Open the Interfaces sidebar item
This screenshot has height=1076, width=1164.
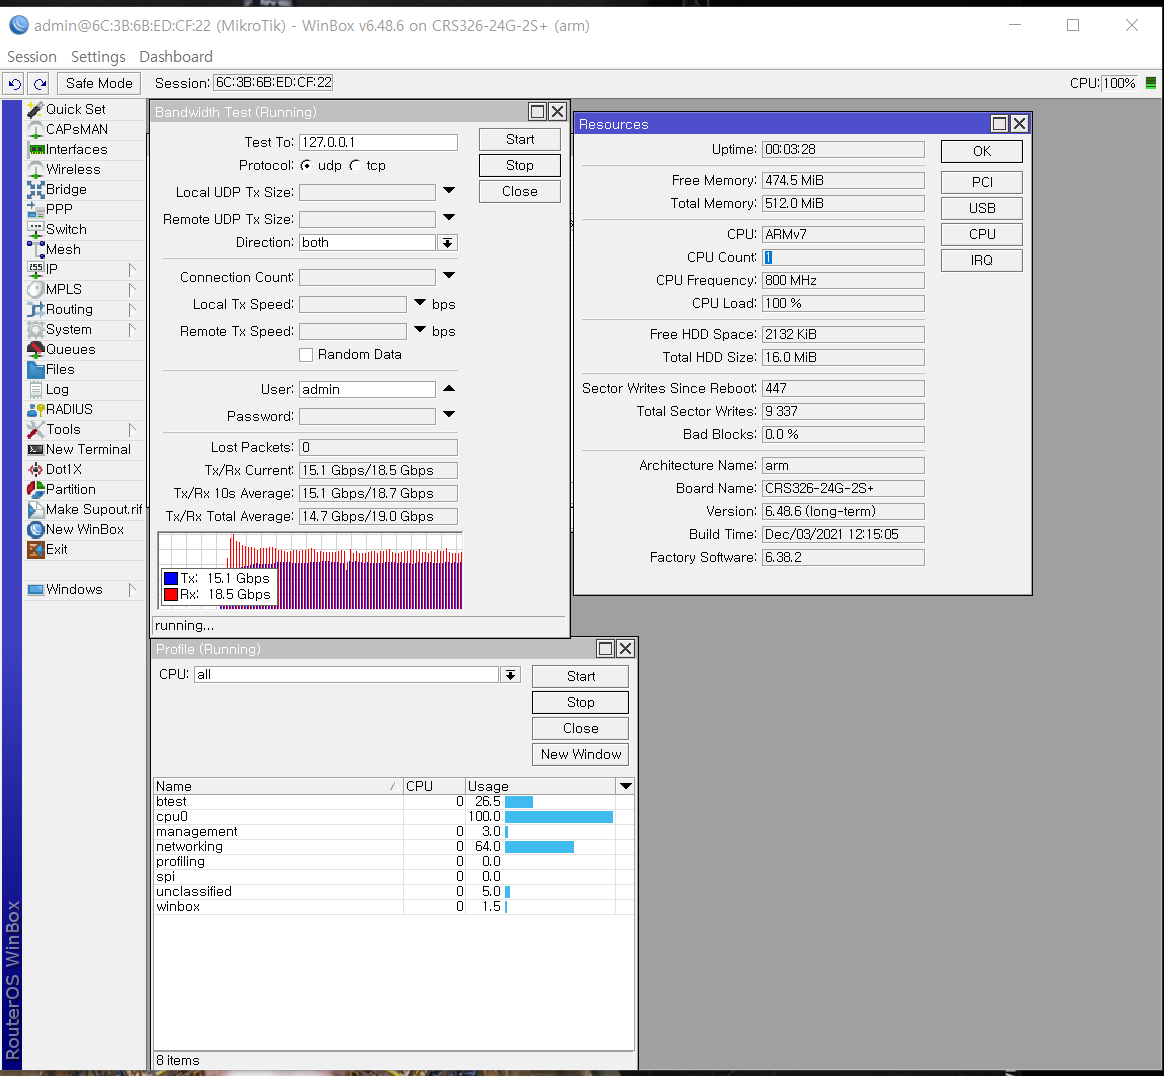tap(76, 149)
